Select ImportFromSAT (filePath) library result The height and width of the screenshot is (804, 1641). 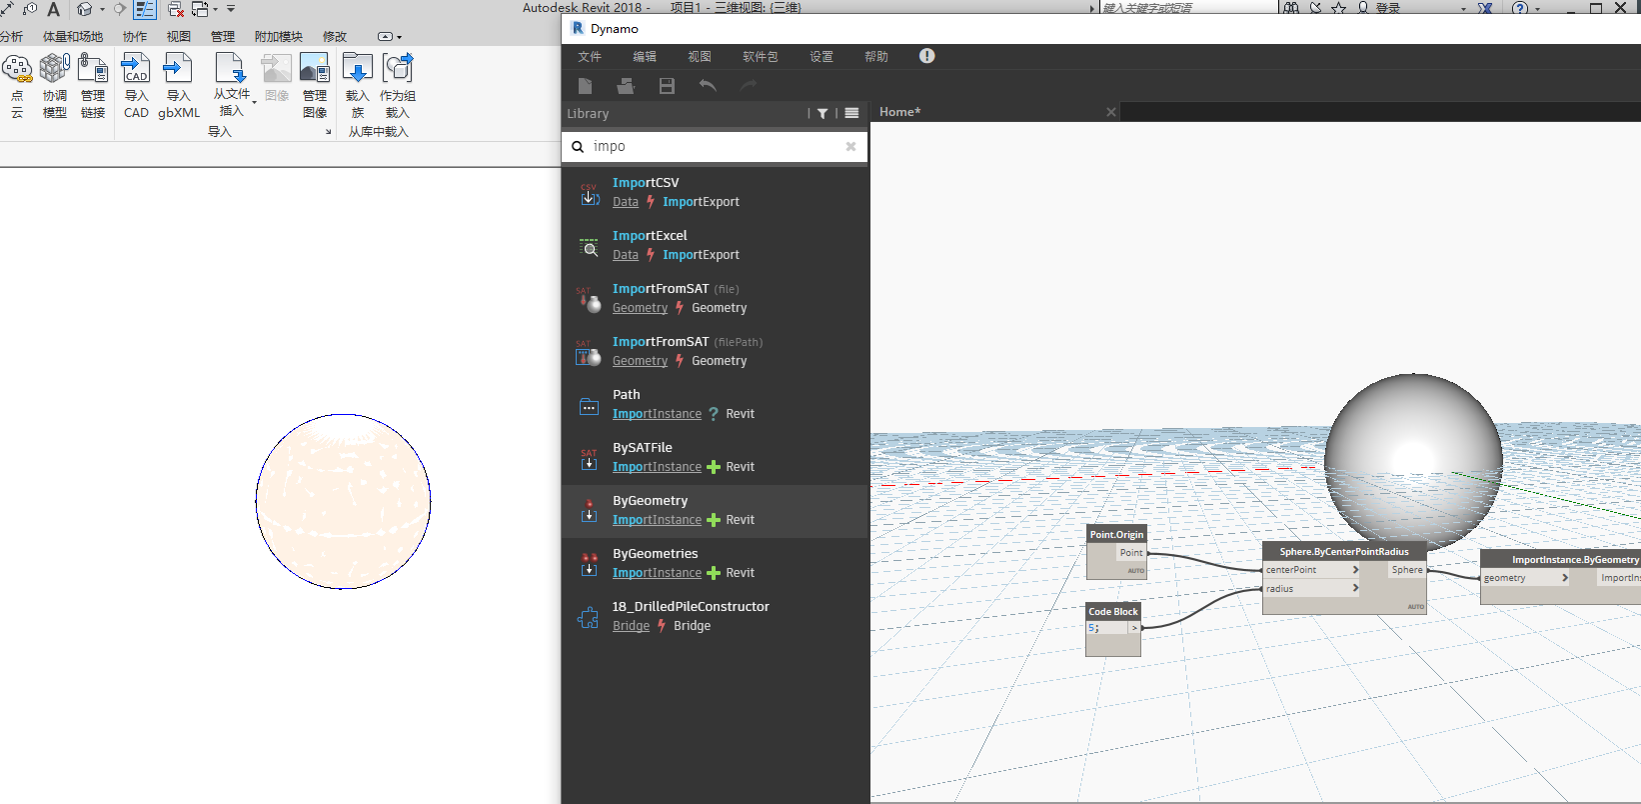[x=715, y=351]
